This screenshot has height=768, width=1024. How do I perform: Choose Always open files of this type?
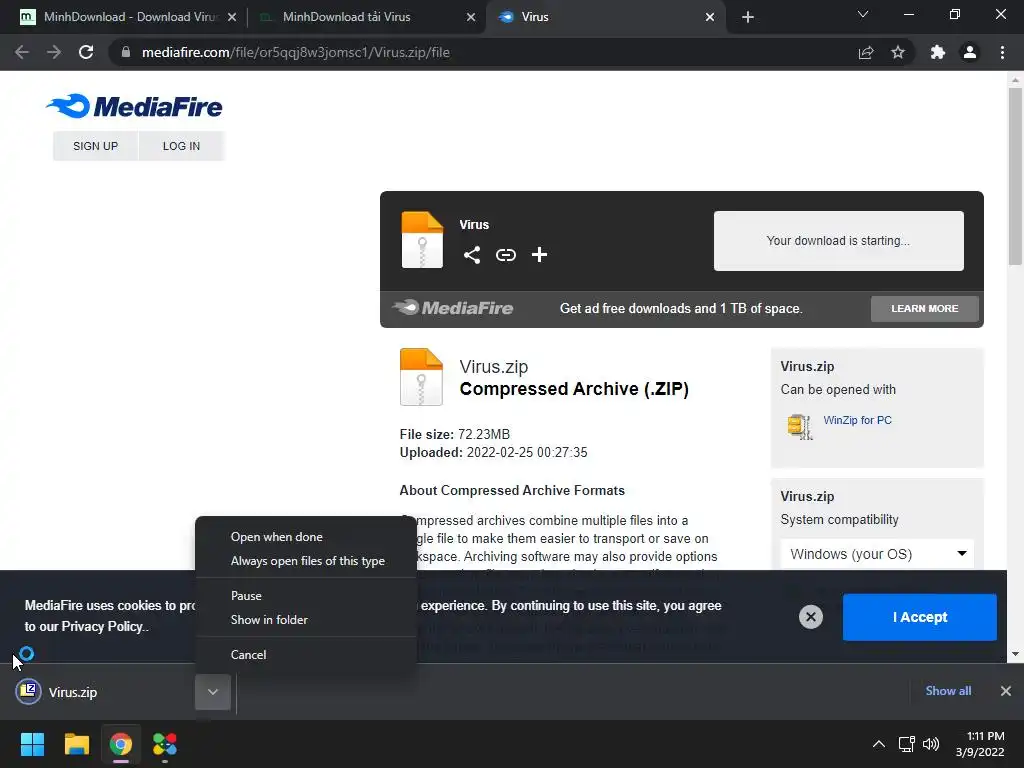(306, 561)
